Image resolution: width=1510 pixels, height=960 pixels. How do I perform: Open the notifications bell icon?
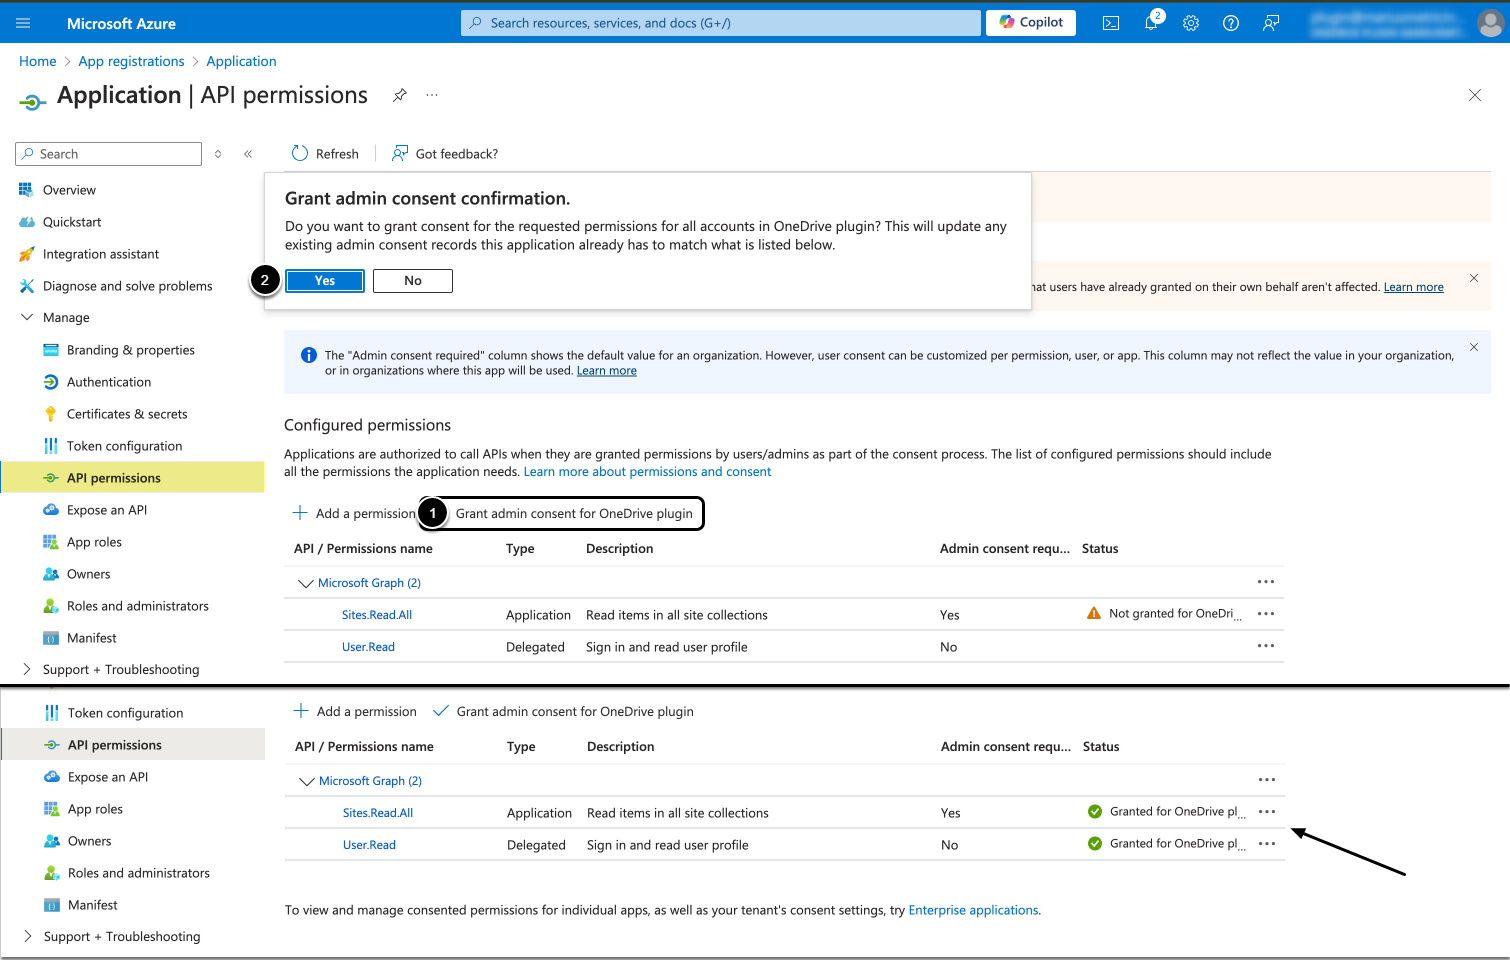point(1151,23)
